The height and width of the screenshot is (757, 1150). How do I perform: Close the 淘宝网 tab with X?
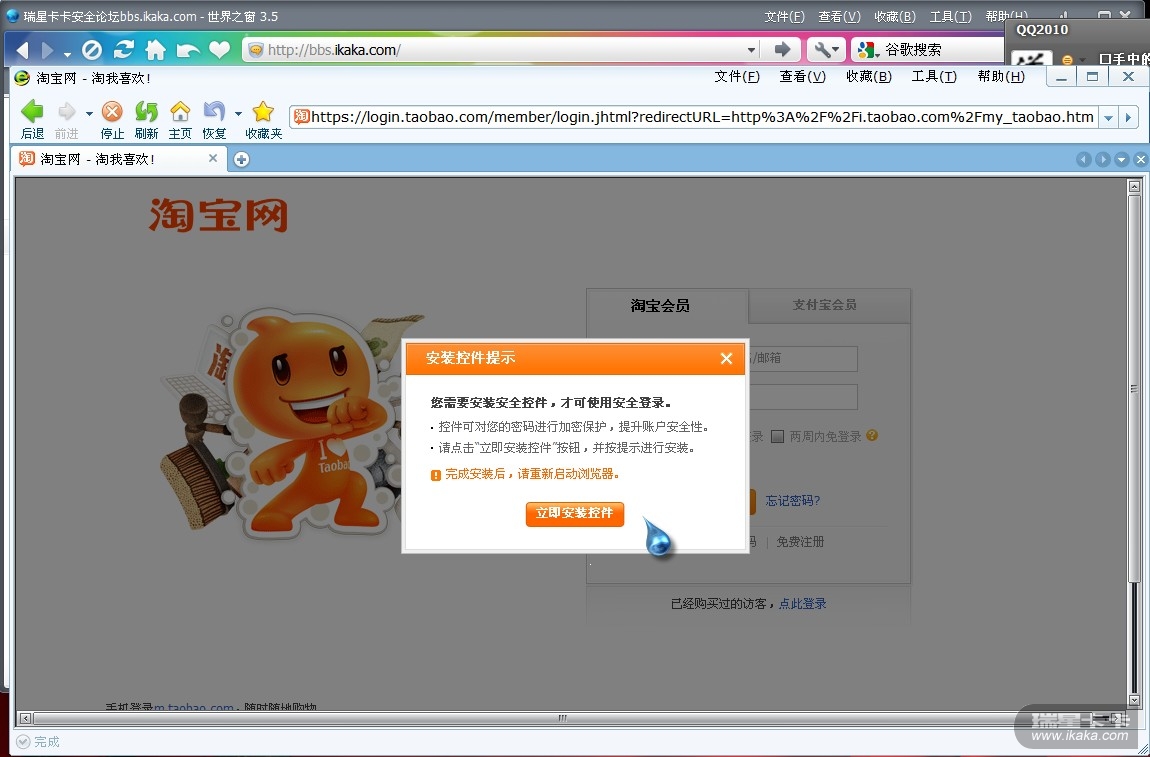tap(213, 158)
